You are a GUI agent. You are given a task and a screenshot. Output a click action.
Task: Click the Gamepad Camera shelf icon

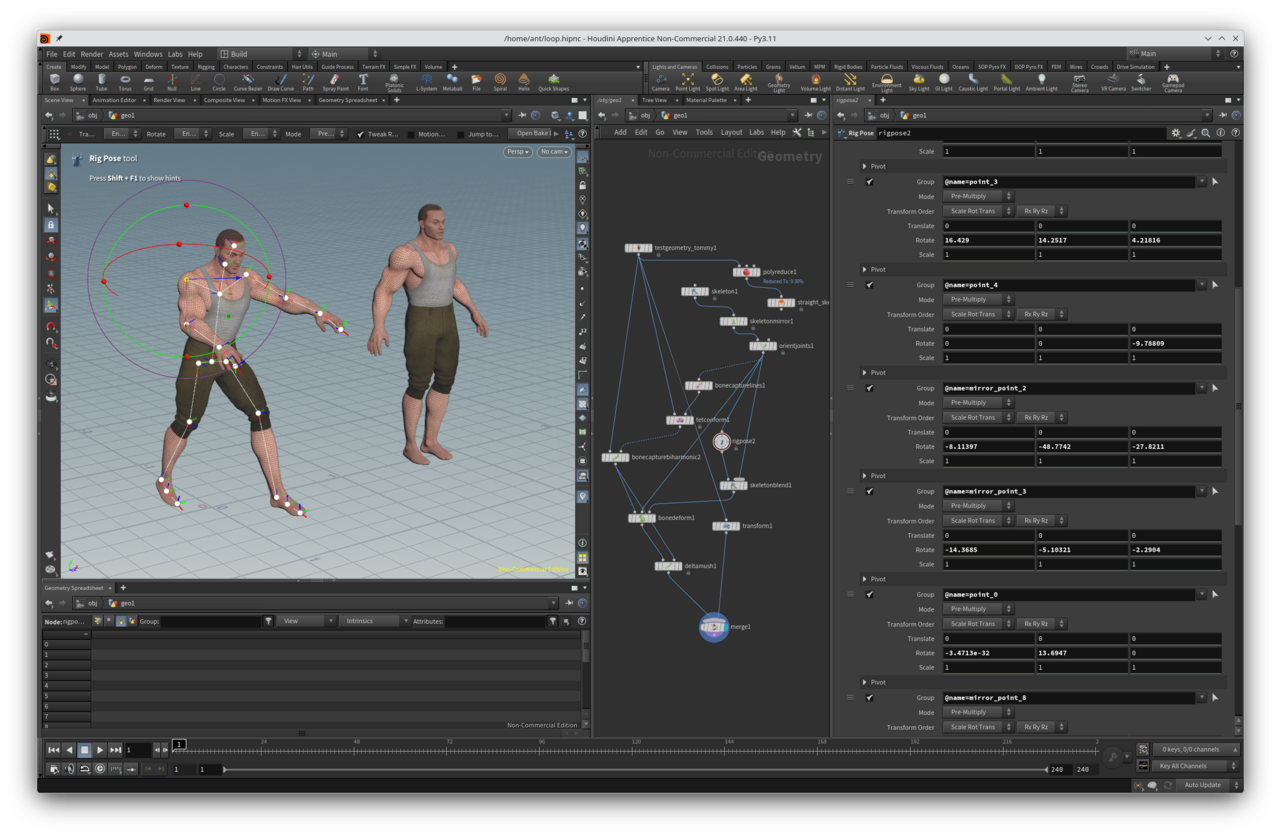tap(1173, 82)
